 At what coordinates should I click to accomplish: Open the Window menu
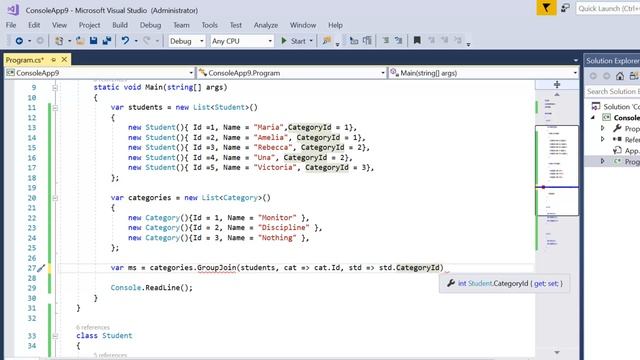(303, 25)
